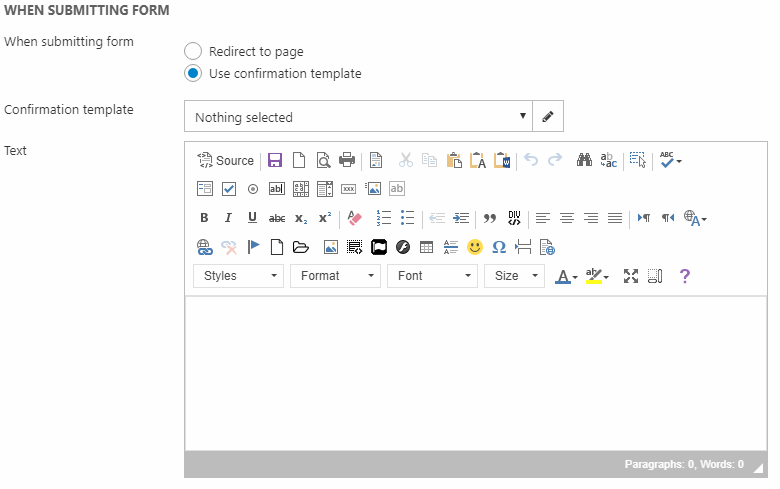
Task: Click the Print icon in toolbar
Action: tap(346, 160)
